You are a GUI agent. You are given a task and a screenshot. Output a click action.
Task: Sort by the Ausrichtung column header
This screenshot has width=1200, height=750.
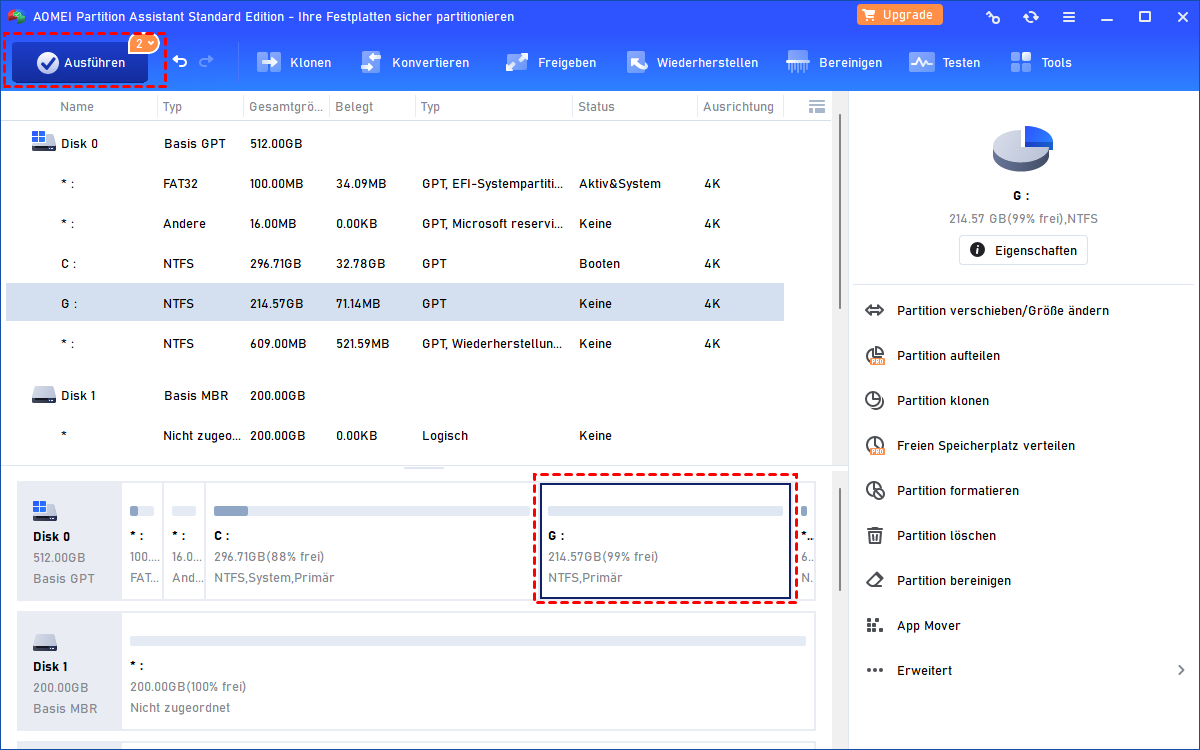(738, 107)
